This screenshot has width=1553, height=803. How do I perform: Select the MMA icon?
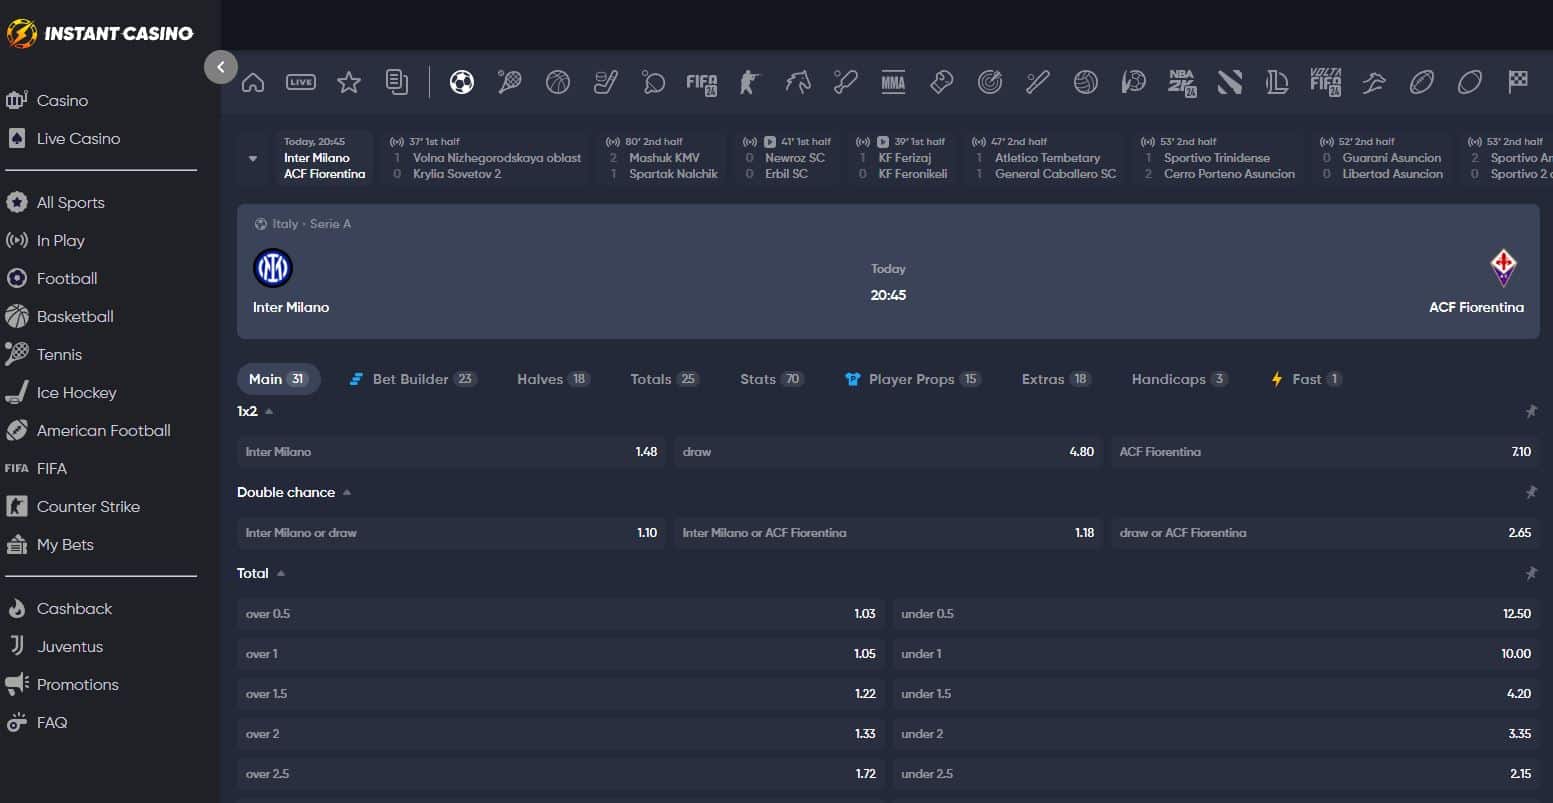893,82
